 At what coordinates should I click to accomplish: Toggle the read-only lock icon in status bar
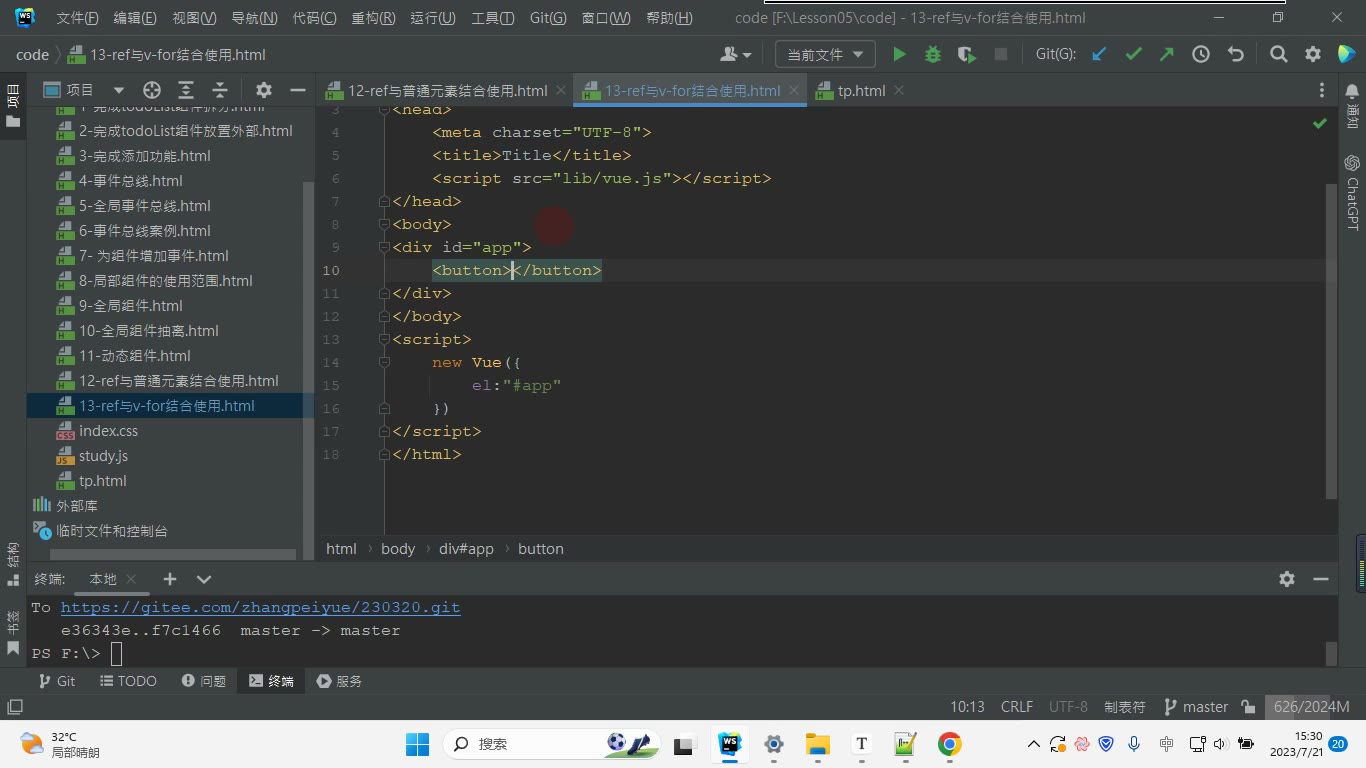pyautogui.click(x=1248, y=707)
